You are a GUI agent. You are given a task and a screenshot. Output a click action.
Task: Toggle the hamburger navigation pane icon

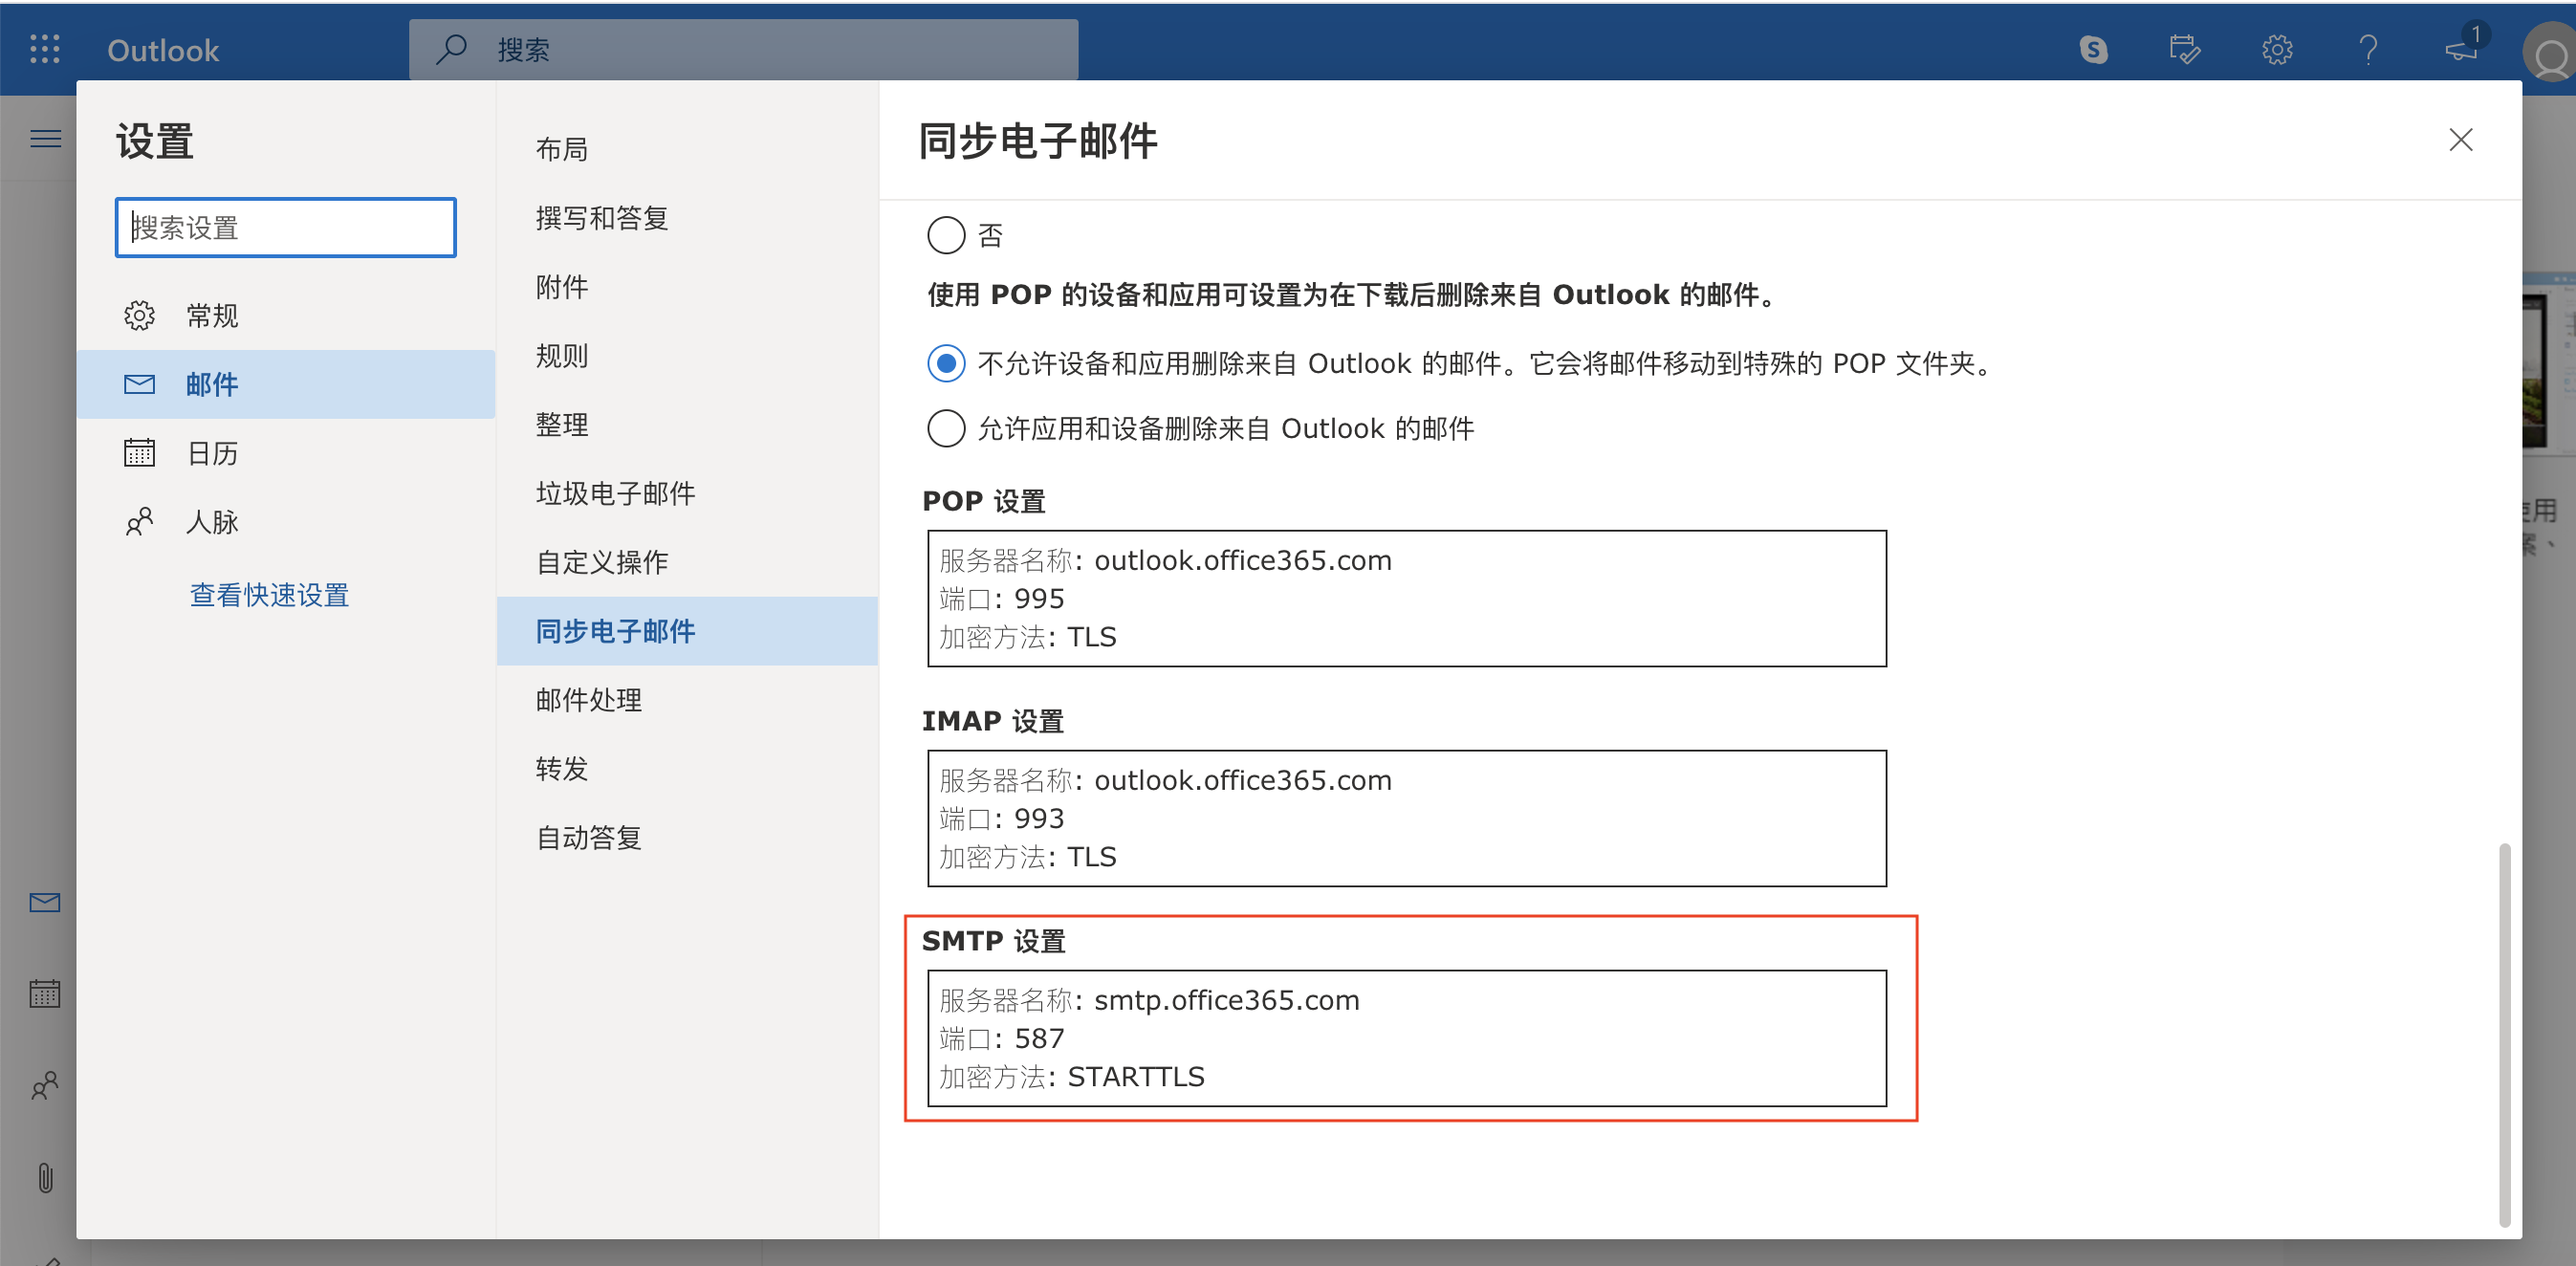pyautogui.click(x=45, y=139)
